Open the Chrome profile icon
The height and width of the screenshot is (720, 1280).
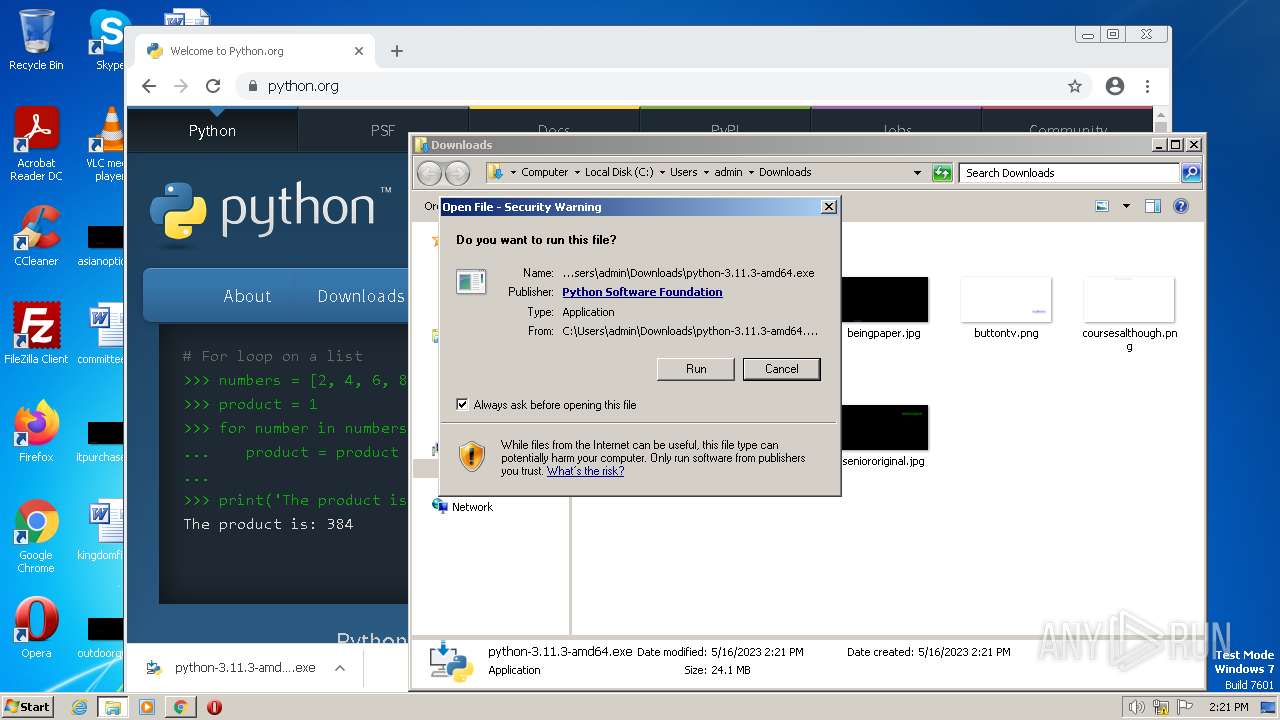point(1115,86)
